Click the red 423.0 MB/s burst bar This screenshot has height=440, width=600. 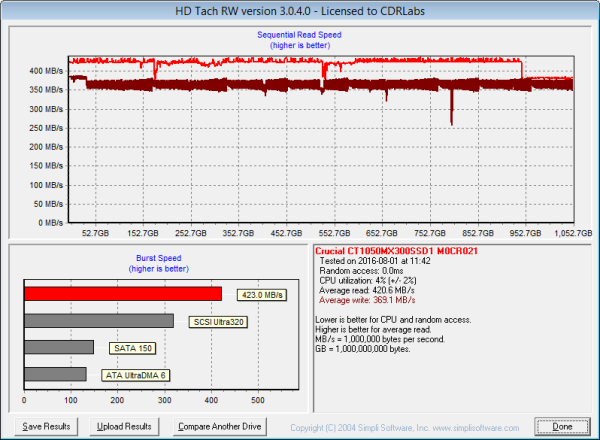click(x=123, y=294)
